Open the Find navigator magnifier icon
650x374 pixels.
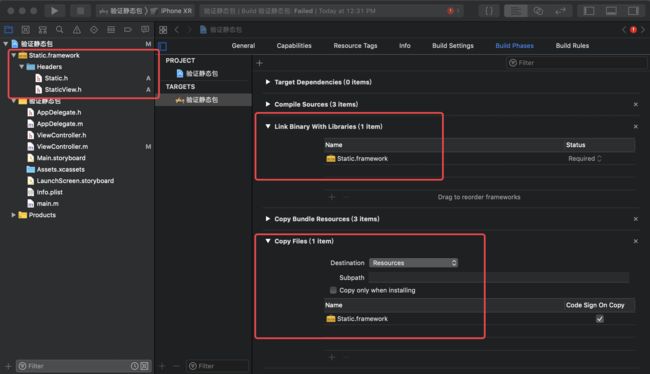coord(60,29)
